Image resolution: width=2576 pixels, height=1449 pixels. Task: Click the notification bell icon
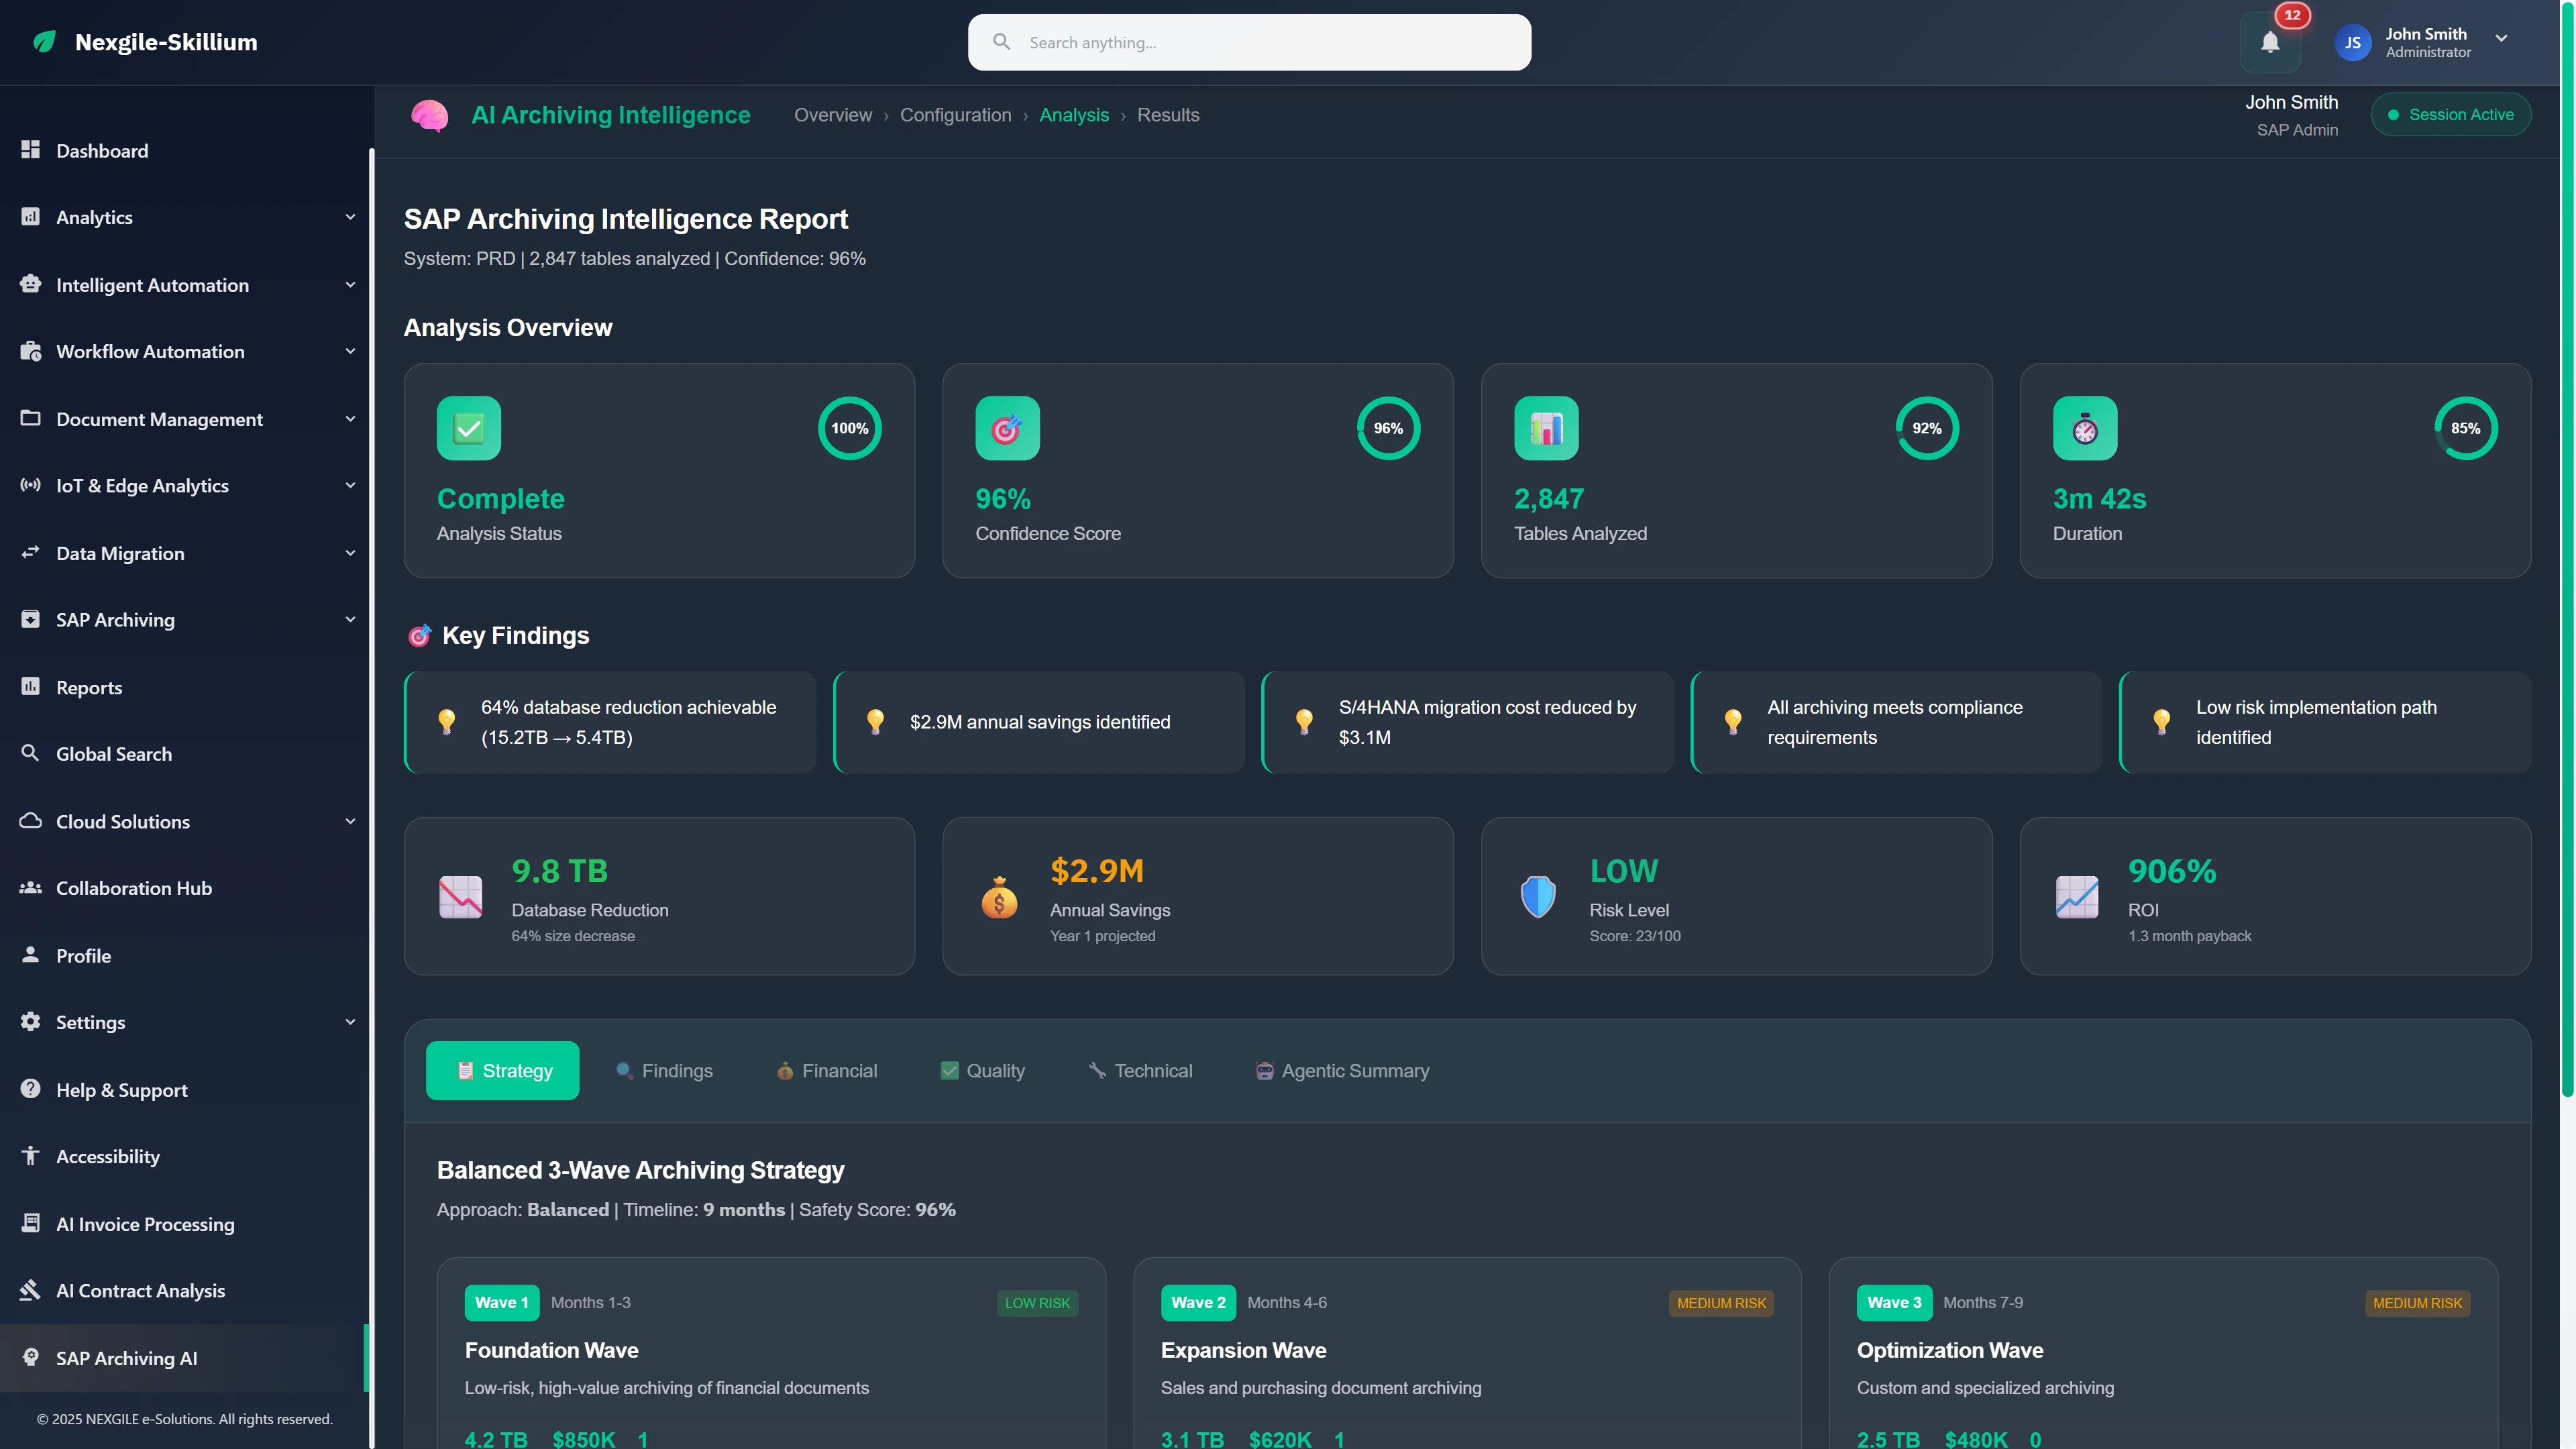point(2270,42)
